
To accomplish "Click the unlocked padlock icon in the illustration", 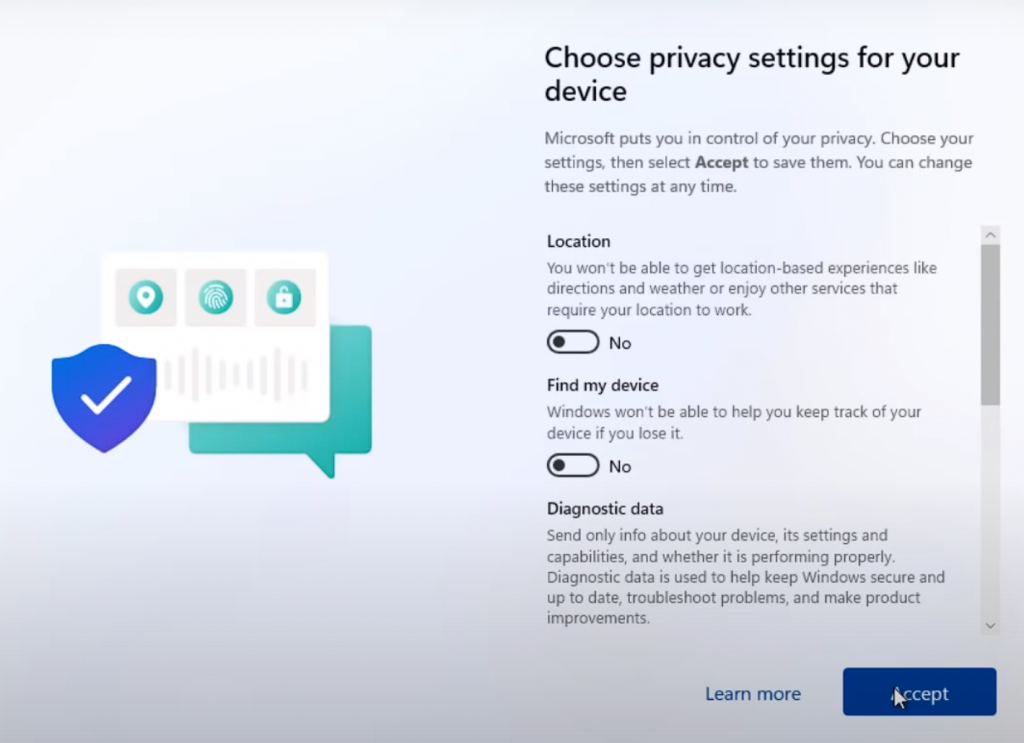I will coord(284,297).
